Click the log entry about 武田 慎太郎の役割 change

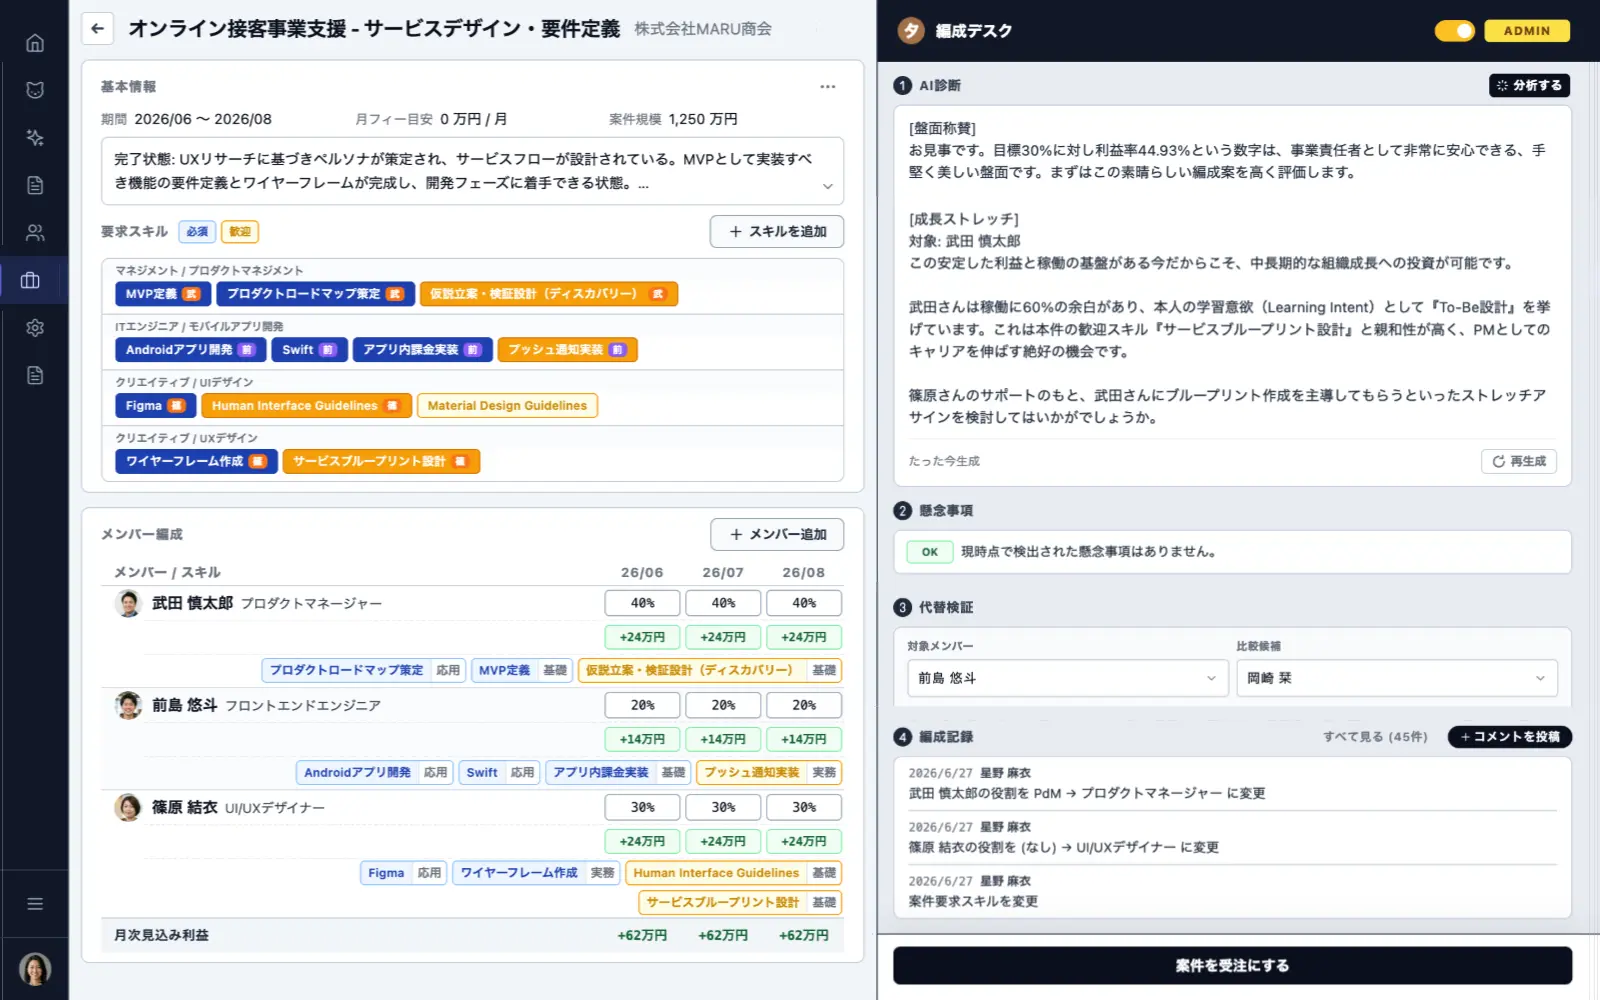[x=1232, y=784]
